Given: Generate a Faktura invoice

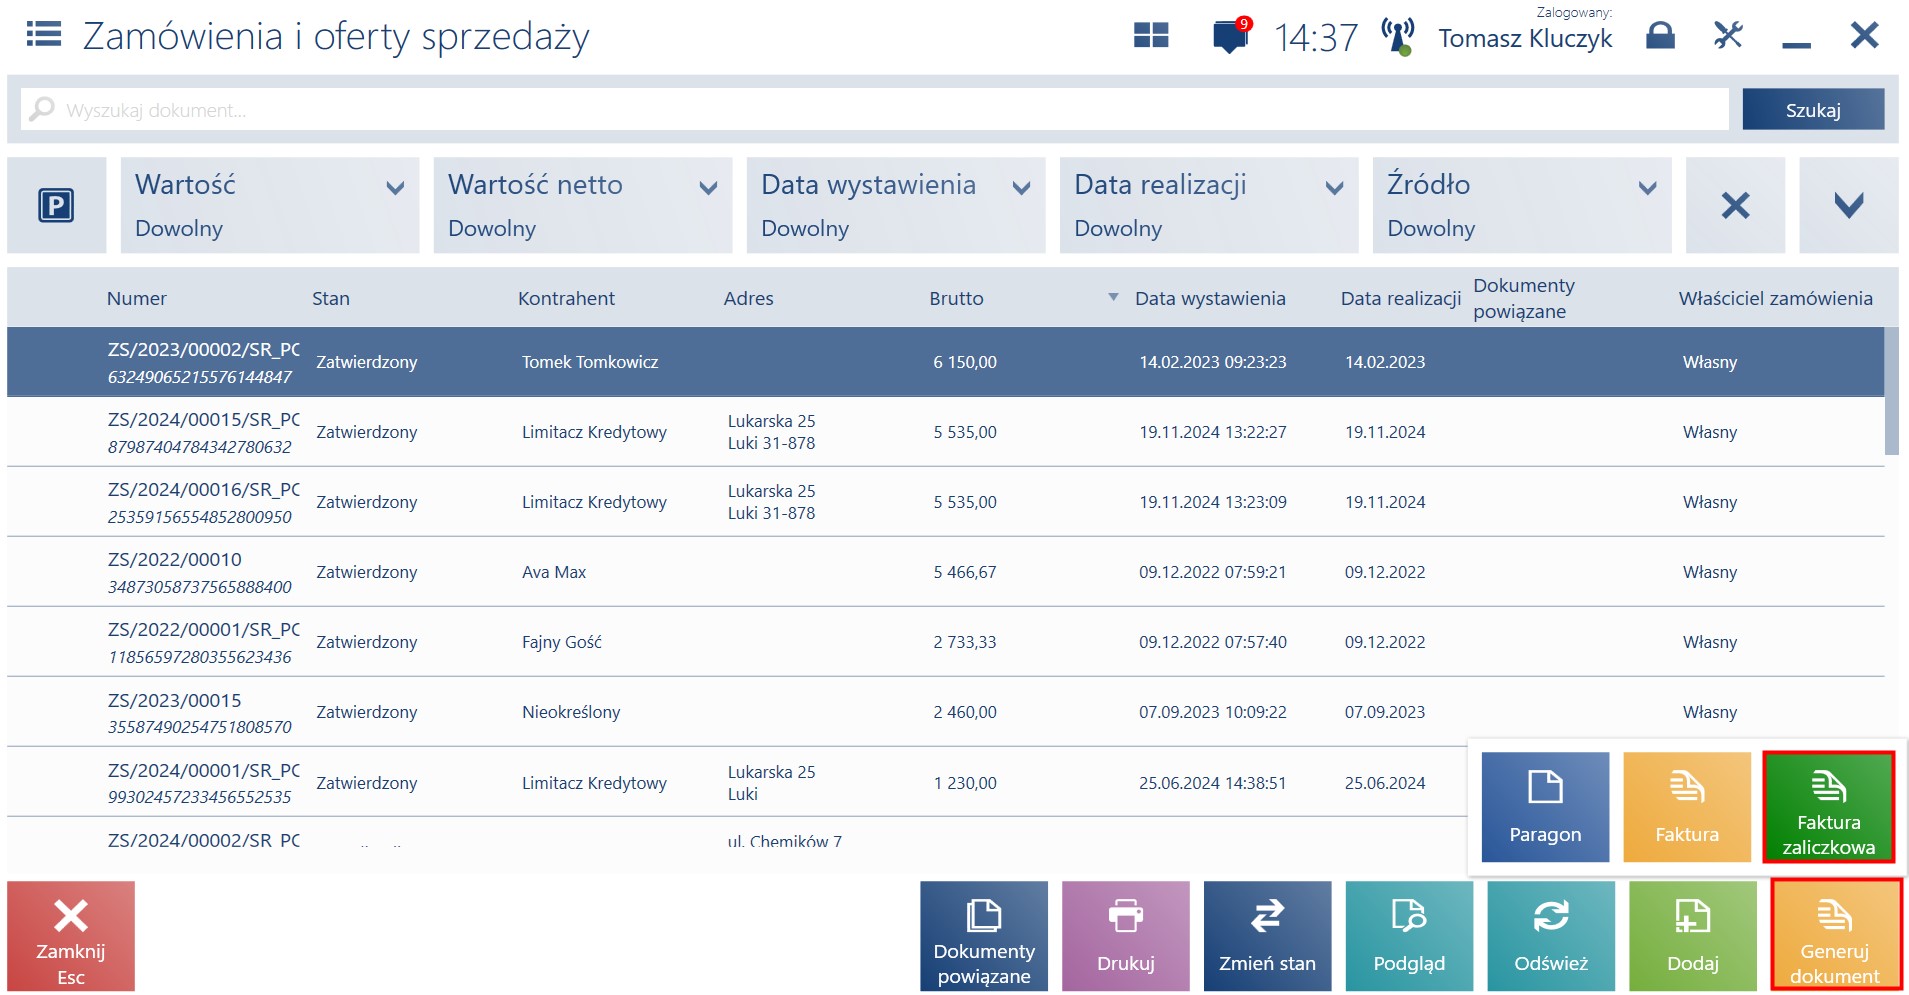Looking at the screenshot, I should [1687, 807].
